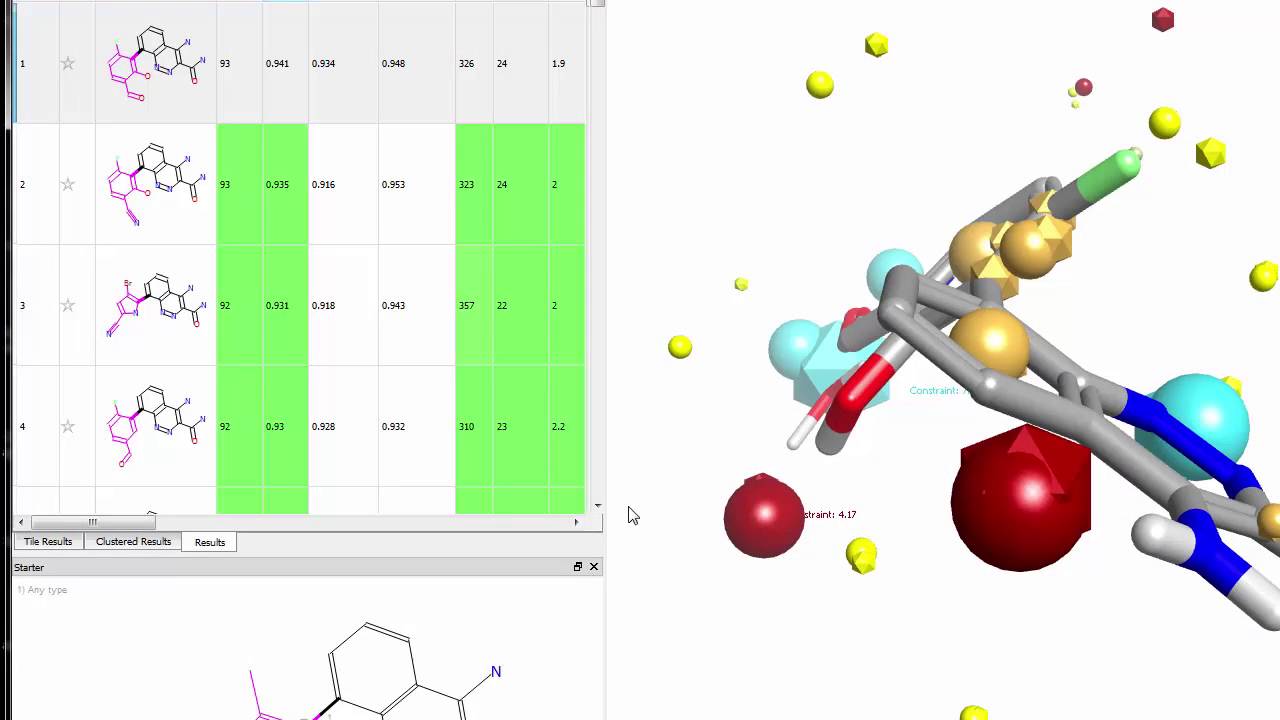Image resolution: width=1280 pixels, height=720 pixels.
Task: Click value 23 in row 4
Action: (502, 426)
